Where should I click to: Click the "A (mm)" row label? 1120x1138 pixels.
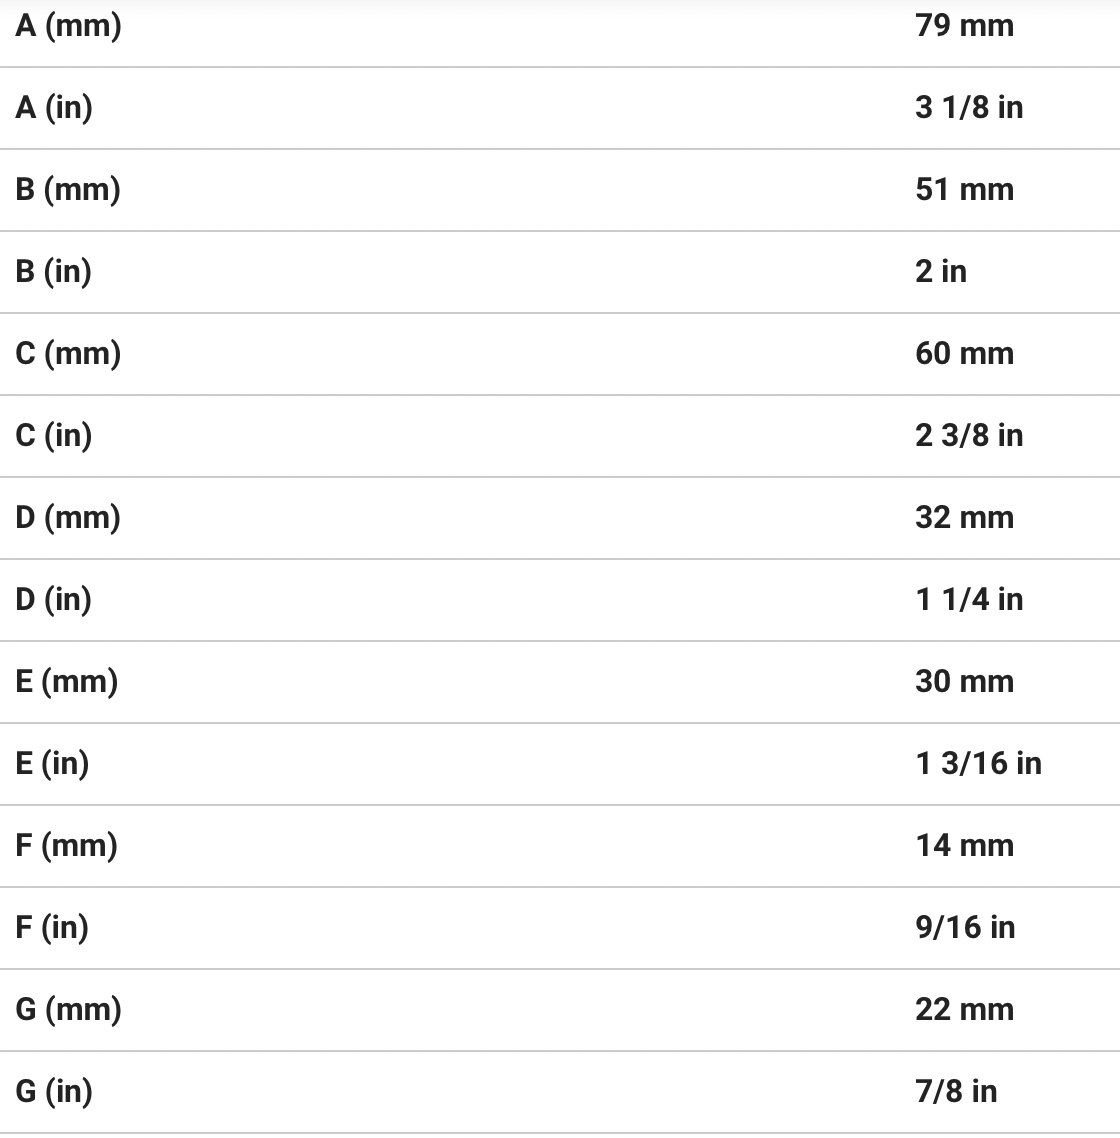coord(68,26)
